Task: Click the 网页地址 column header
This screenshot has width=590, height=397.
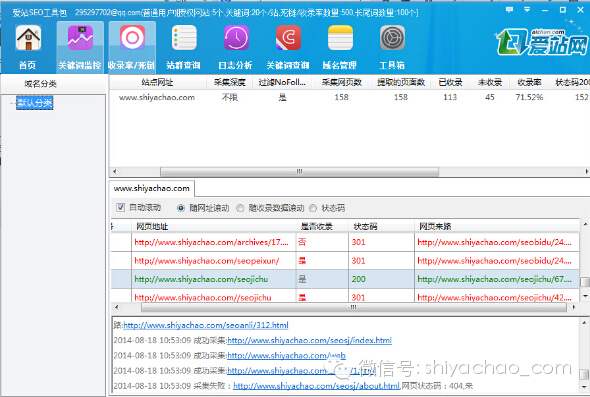Action: 214,226
